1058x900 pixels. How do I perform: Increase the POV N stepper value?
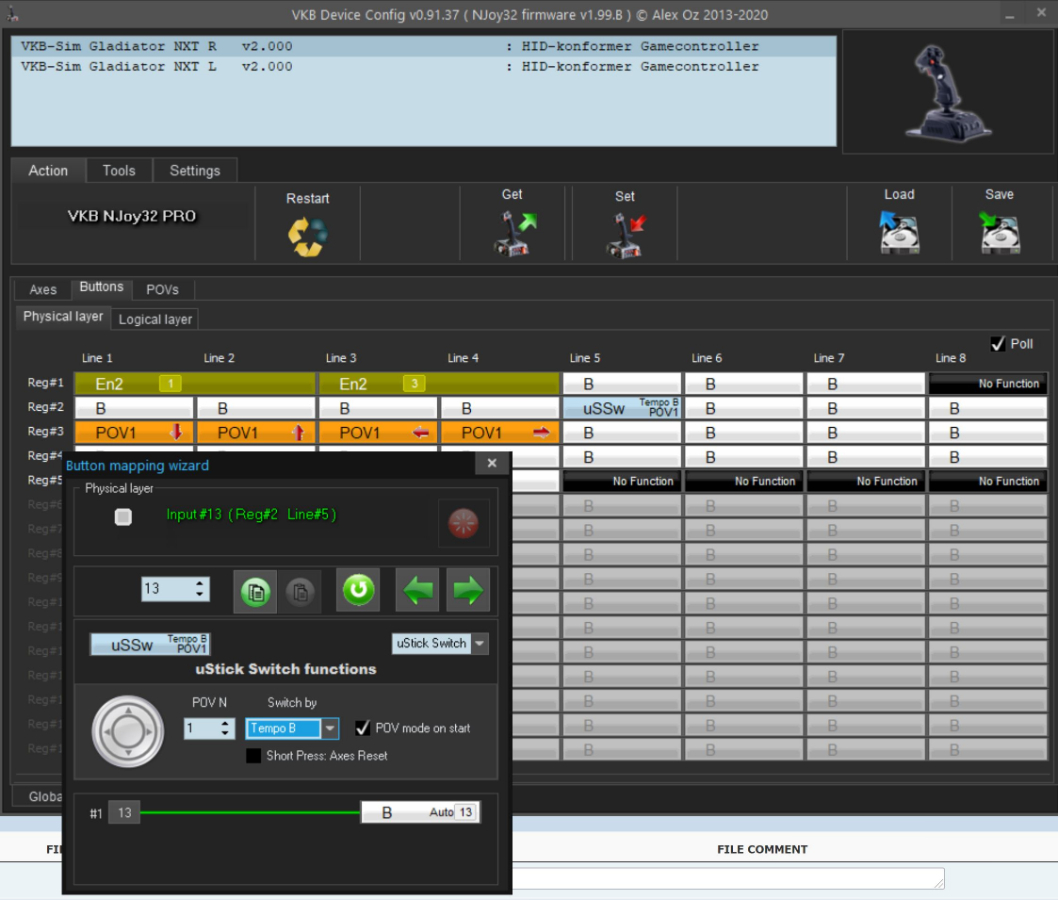(x=225, y=723)
